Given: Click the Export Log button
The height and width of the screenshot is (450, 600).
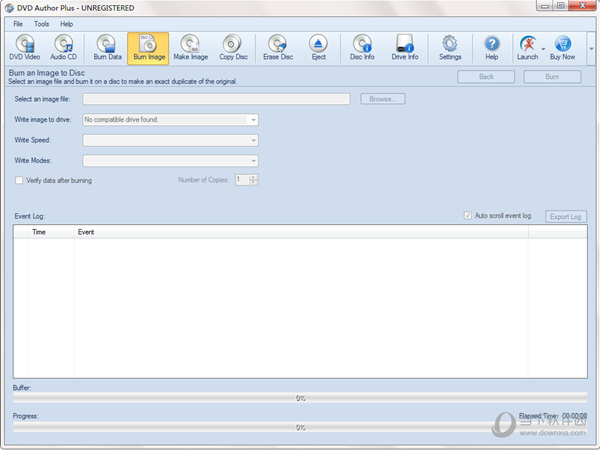Looking at the screenshot, I should pos(566,217).
